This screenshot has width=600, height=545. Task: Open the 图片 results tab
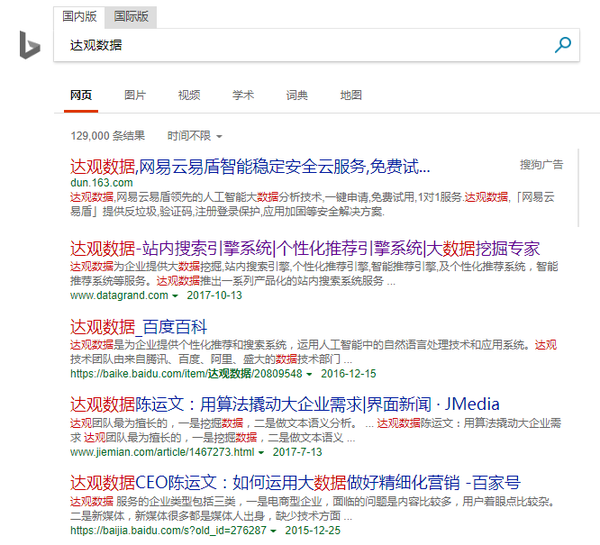click(135, 95)
